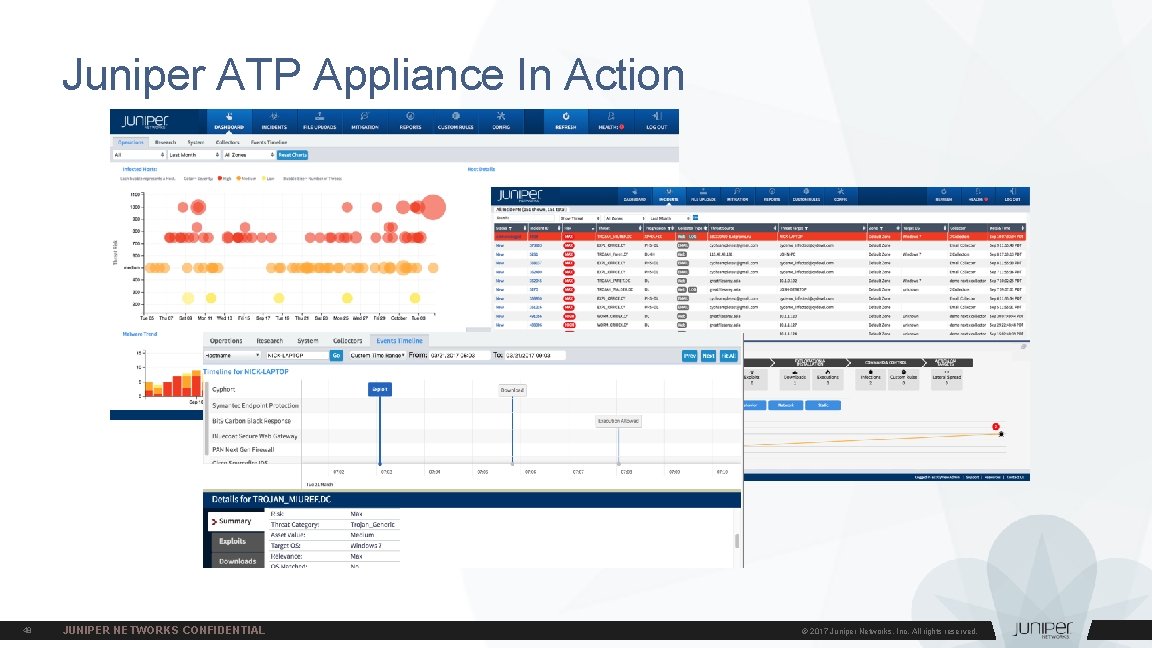
Task: Click NICK-LAPTOP hostname input field
Action: coord(296,356)
